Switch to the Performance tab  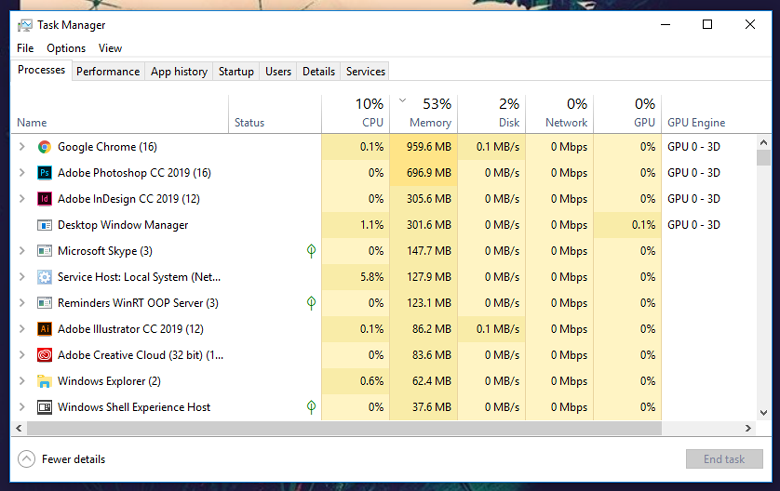[x=108, y=72]
